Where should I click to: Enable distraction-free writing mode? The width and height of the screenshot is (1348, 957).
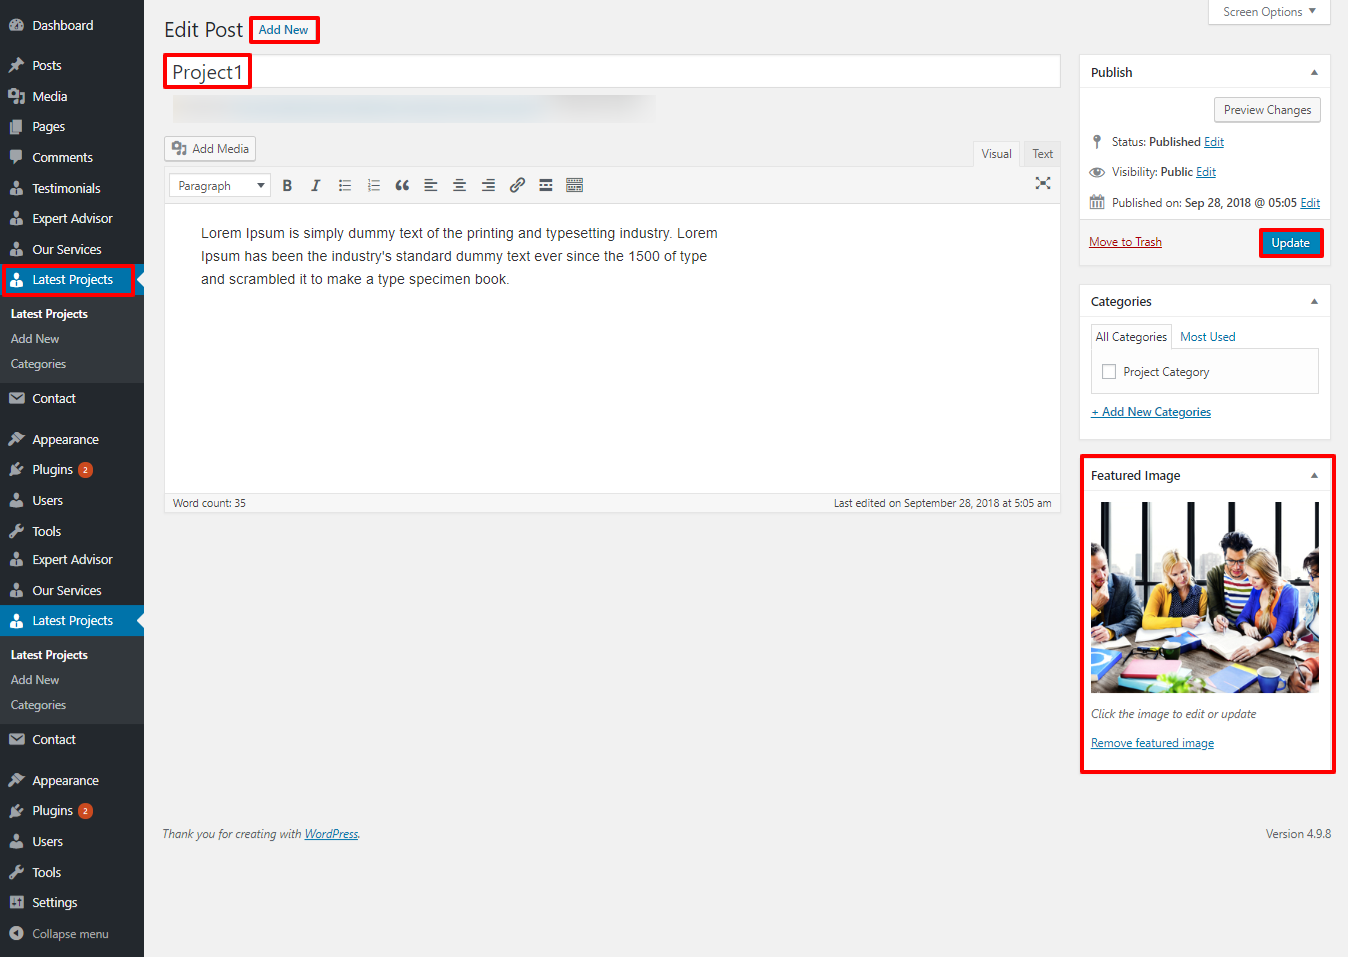click(x=1043, y=183)
